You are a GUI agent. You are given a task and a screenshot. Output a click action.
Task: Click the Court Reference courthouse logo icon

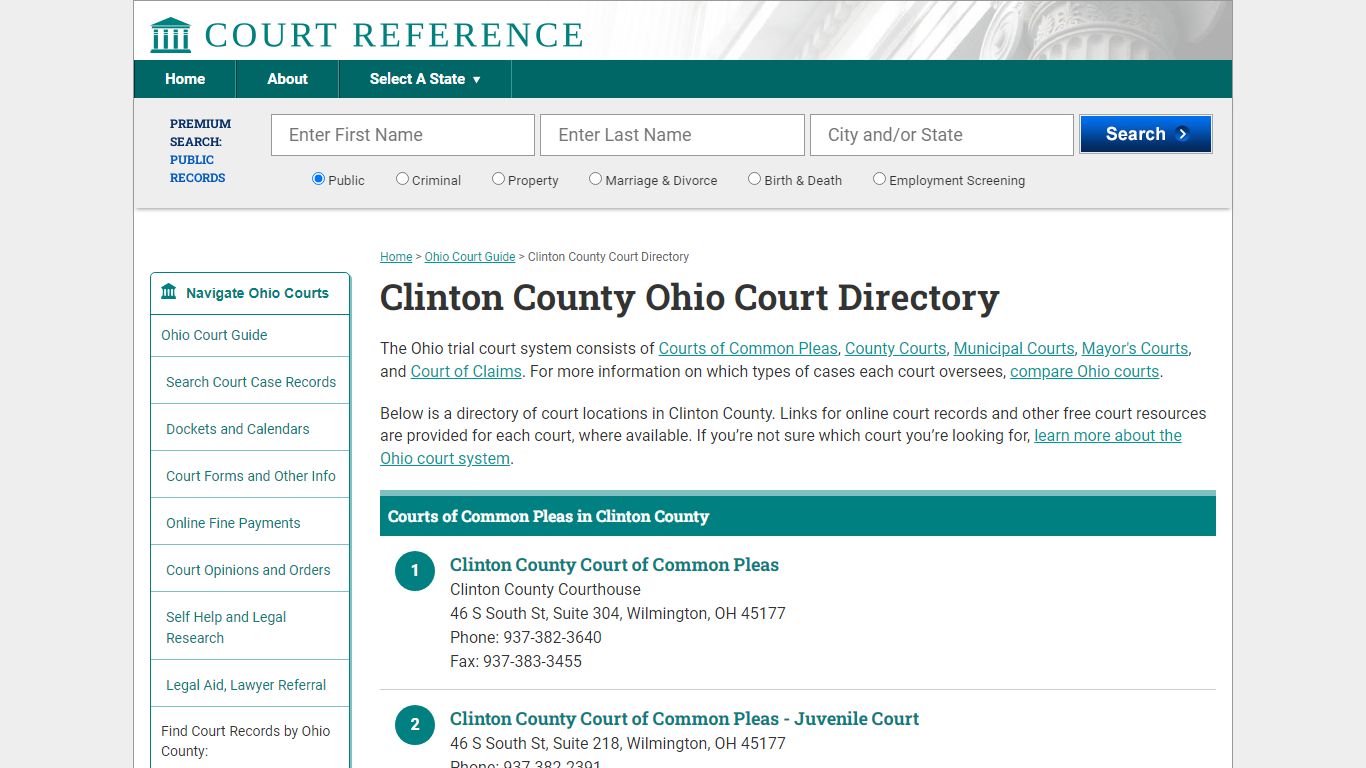click(170, 35)
